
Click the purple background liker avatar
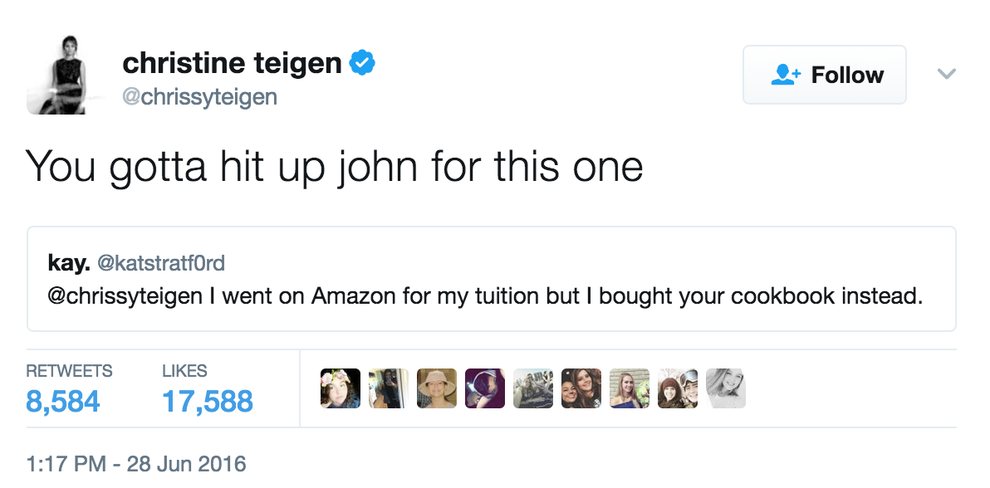click(485, 389)
